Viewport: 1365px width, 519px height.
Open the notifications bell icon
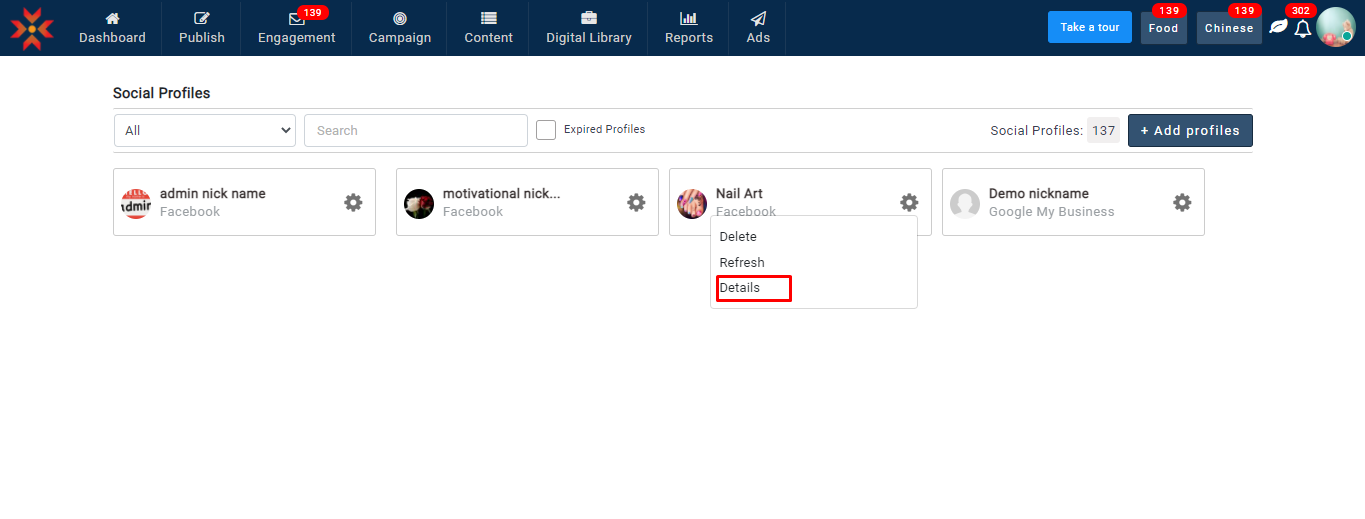click(1302, 28)
